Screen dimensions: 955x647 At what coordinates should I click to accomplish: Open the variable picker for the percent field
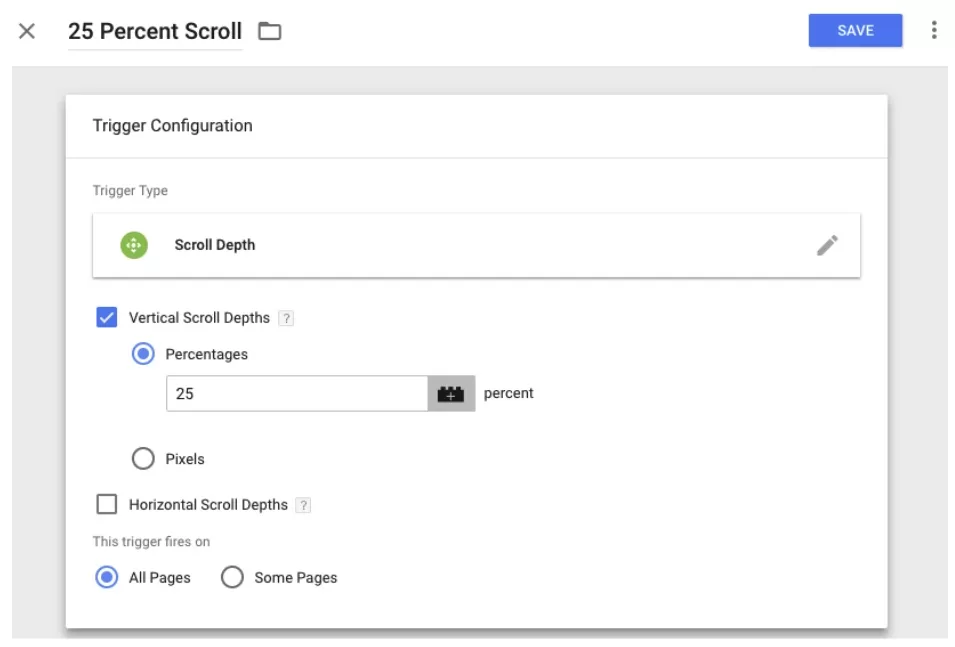[449, 393]
